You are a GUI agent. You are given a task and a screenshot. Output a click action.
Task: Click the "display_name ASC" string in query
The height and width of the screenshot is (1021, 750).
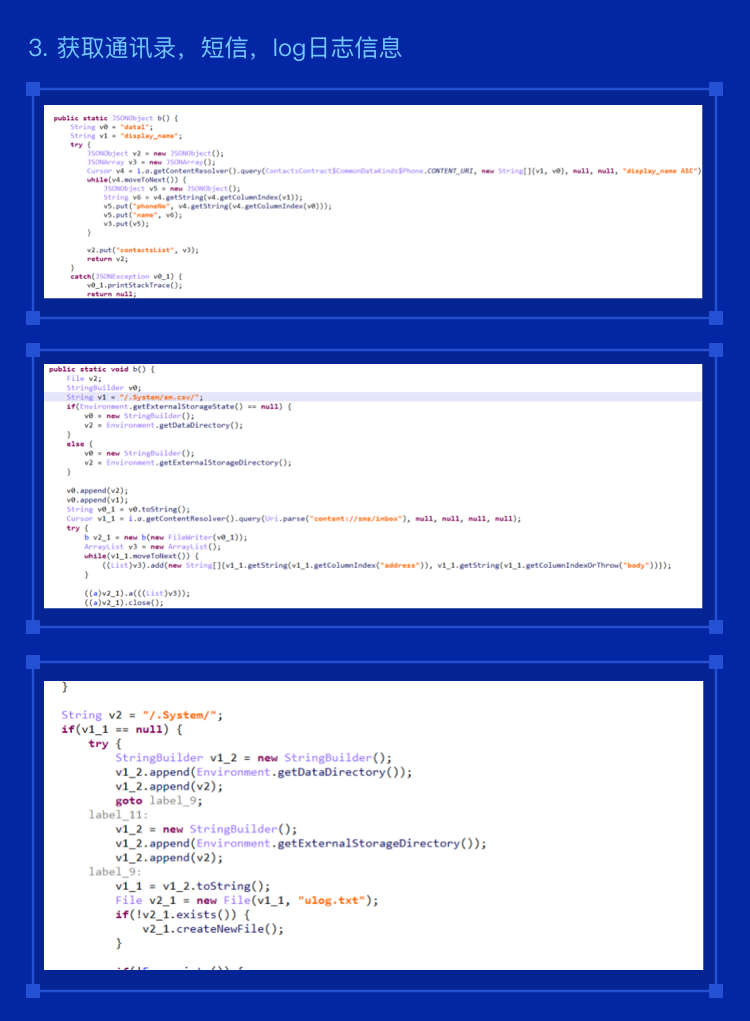point(660,171)
